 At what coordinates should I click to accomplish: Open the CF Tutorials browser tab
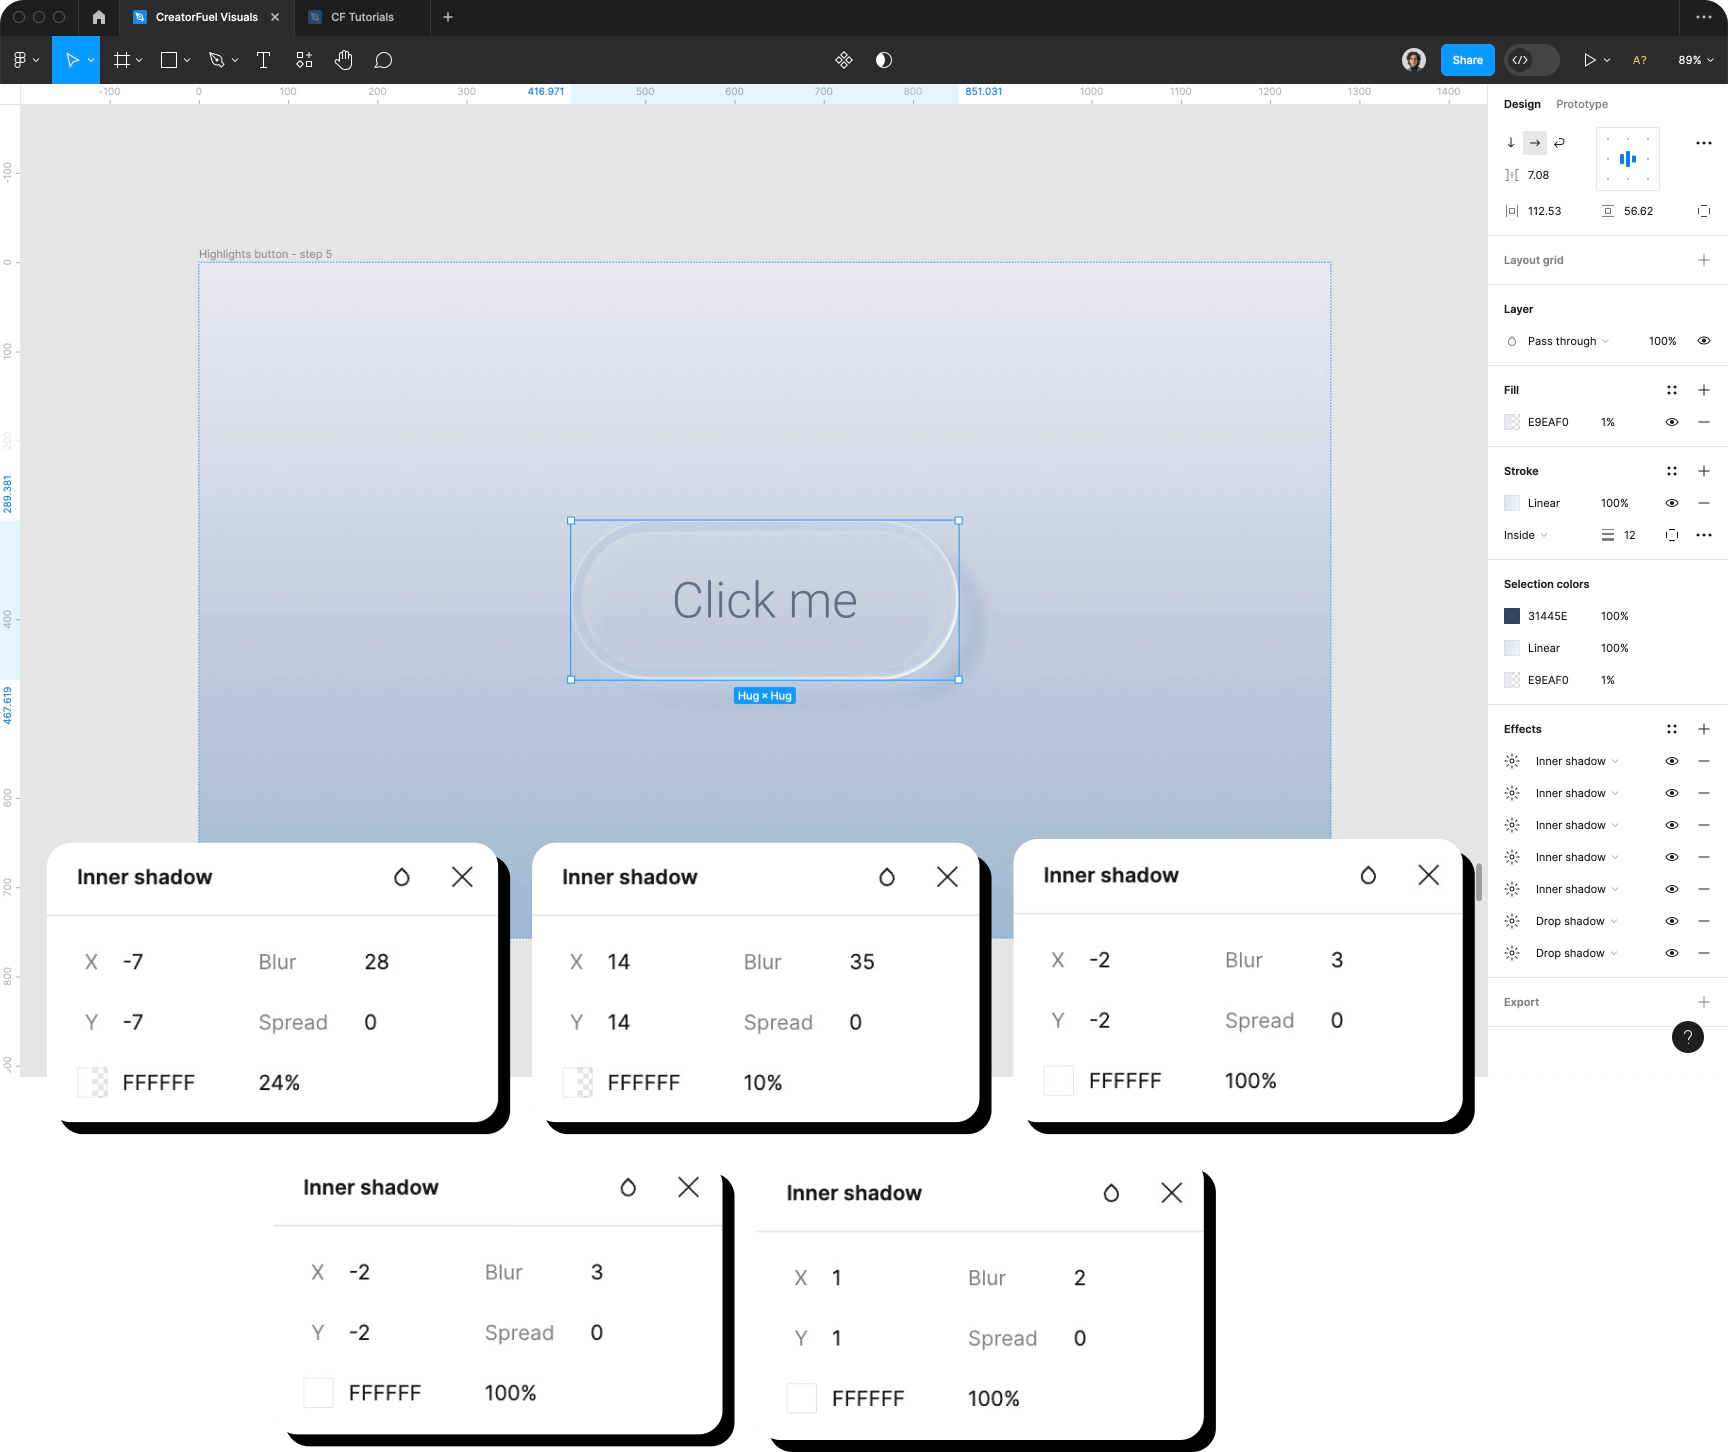click(362, 17)
